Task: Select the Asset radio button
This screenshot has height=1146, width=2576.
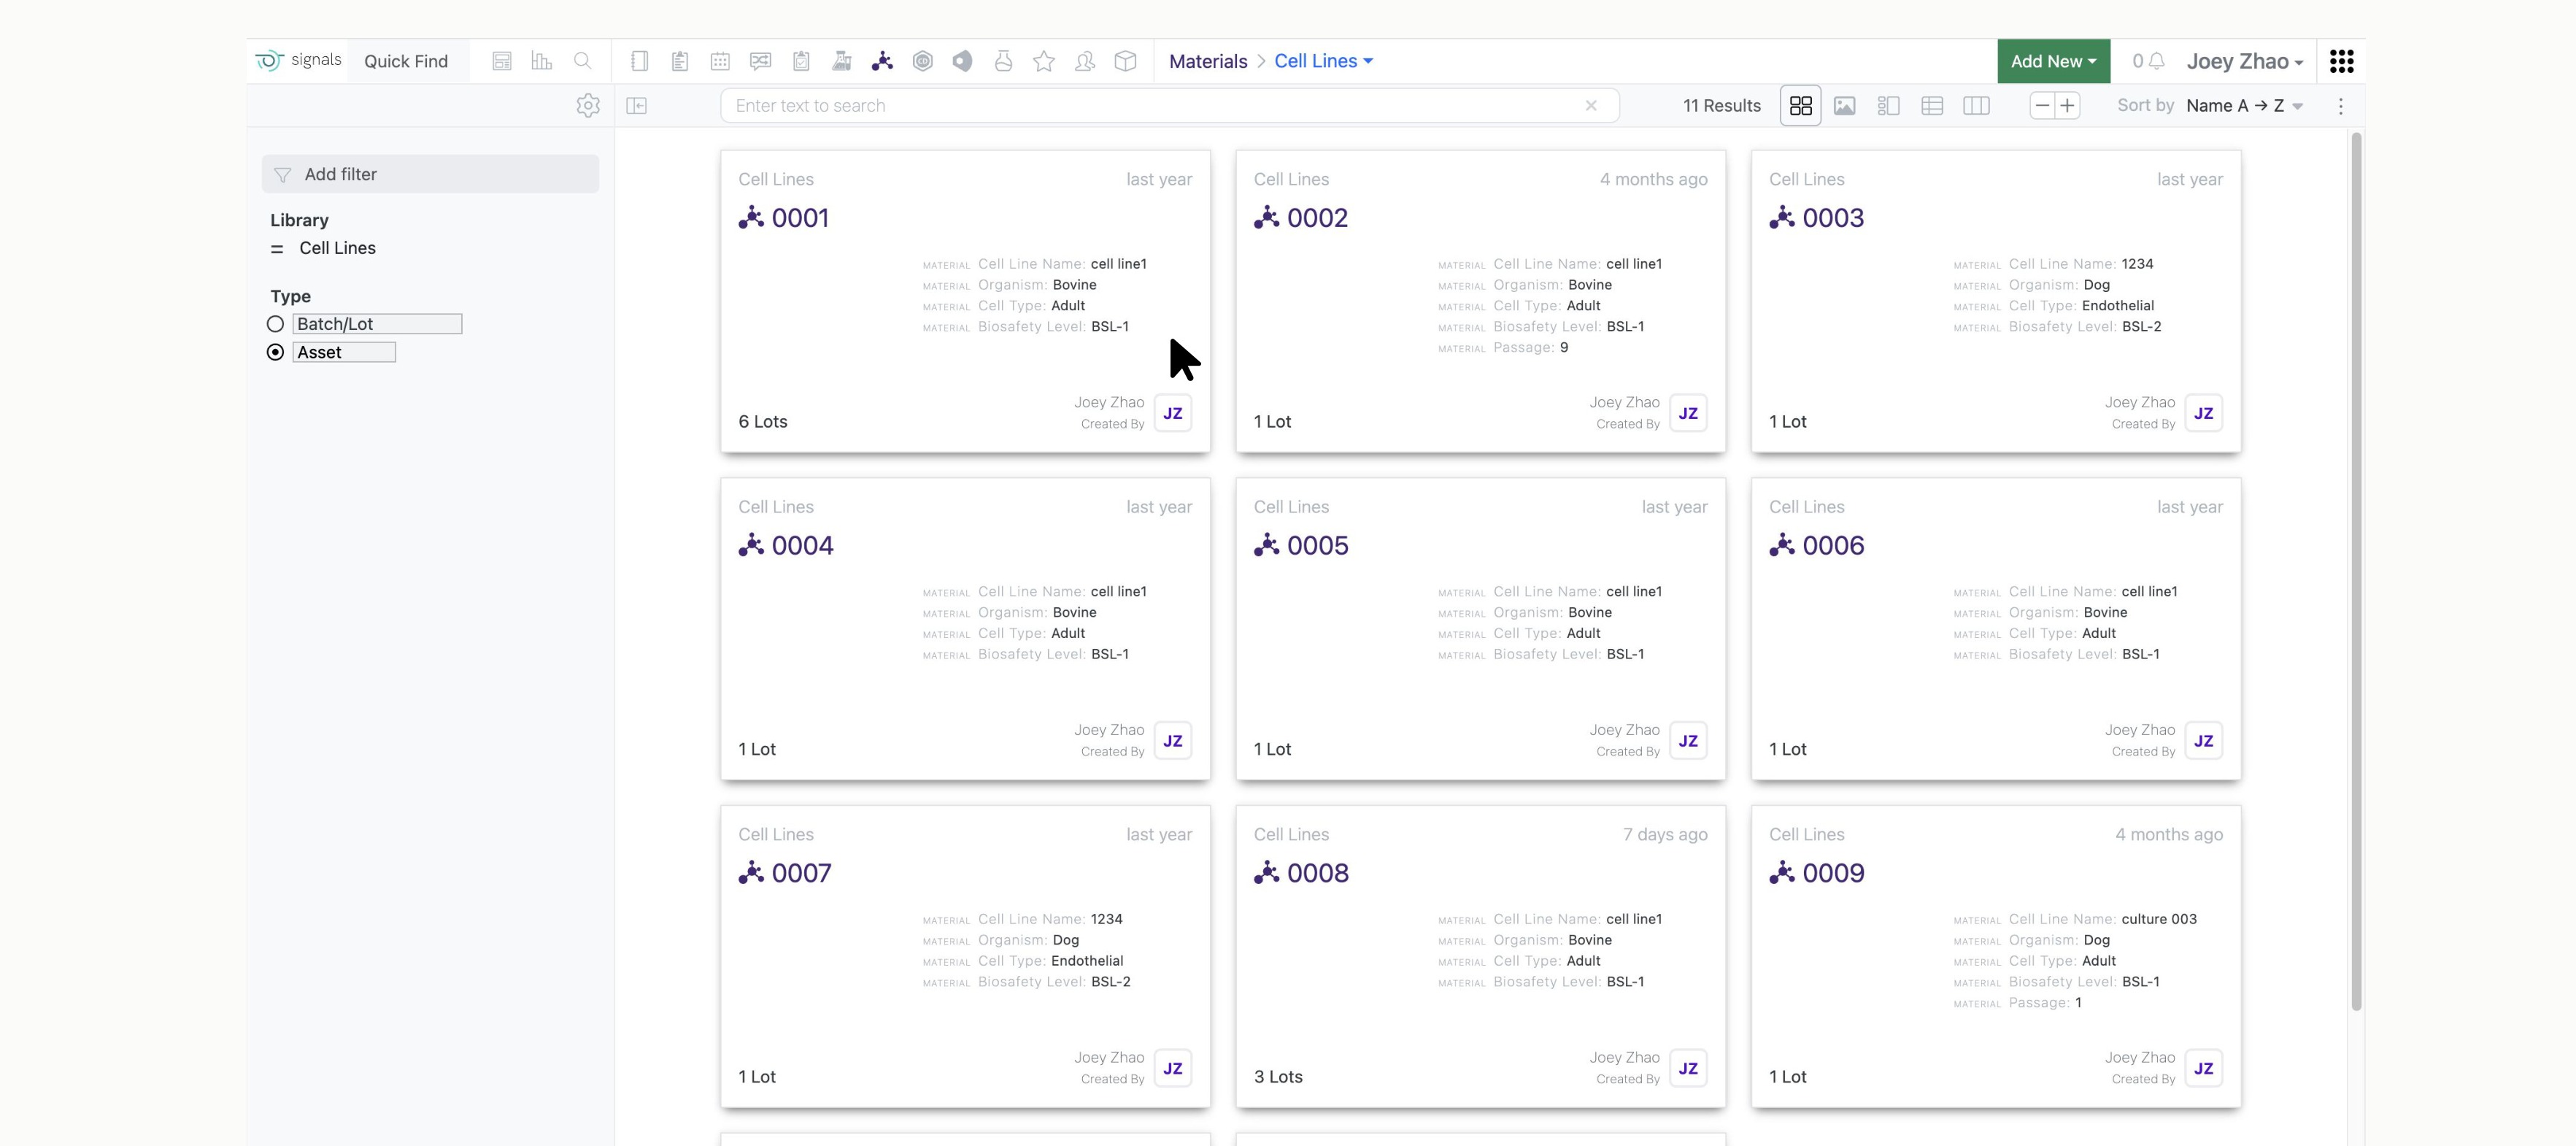Action: click(275, 352)
